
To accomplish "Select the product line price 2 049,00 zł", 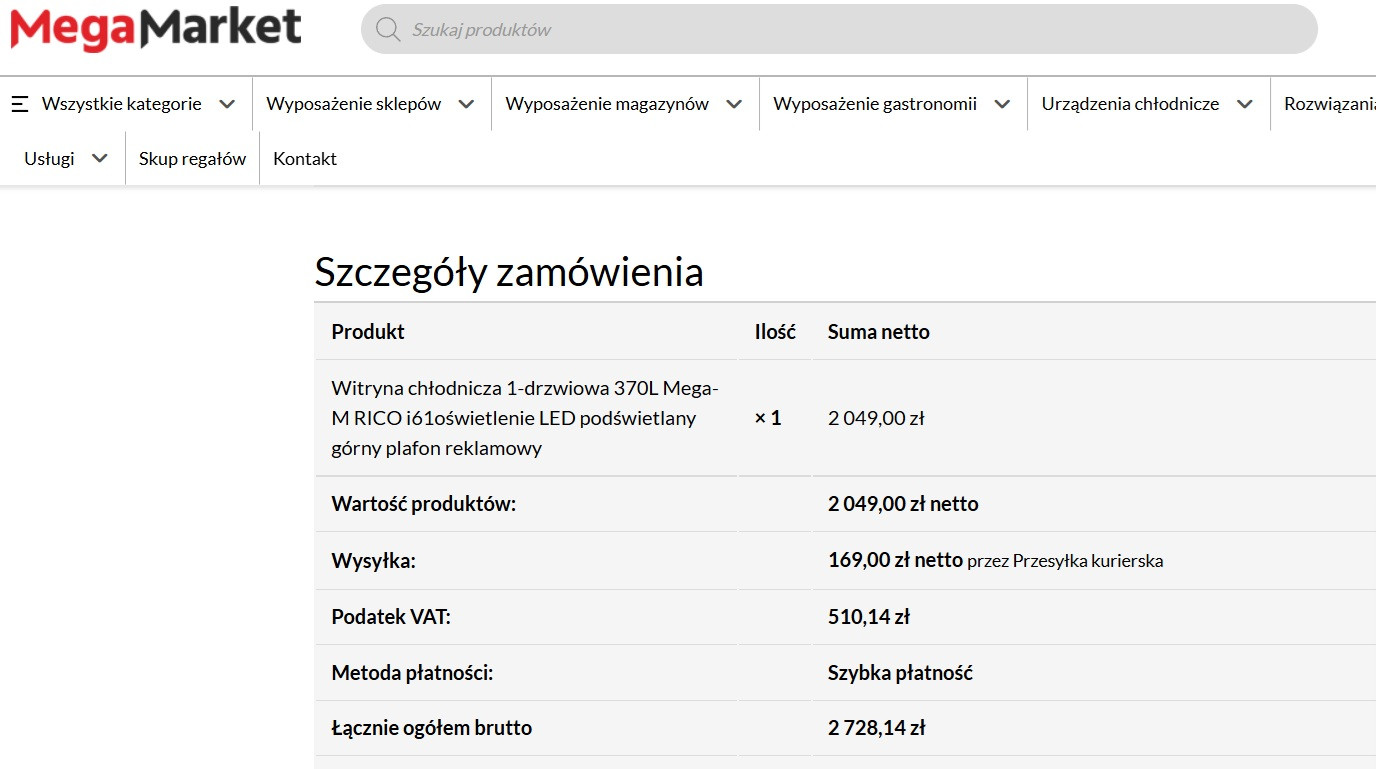I will point(876,418).
